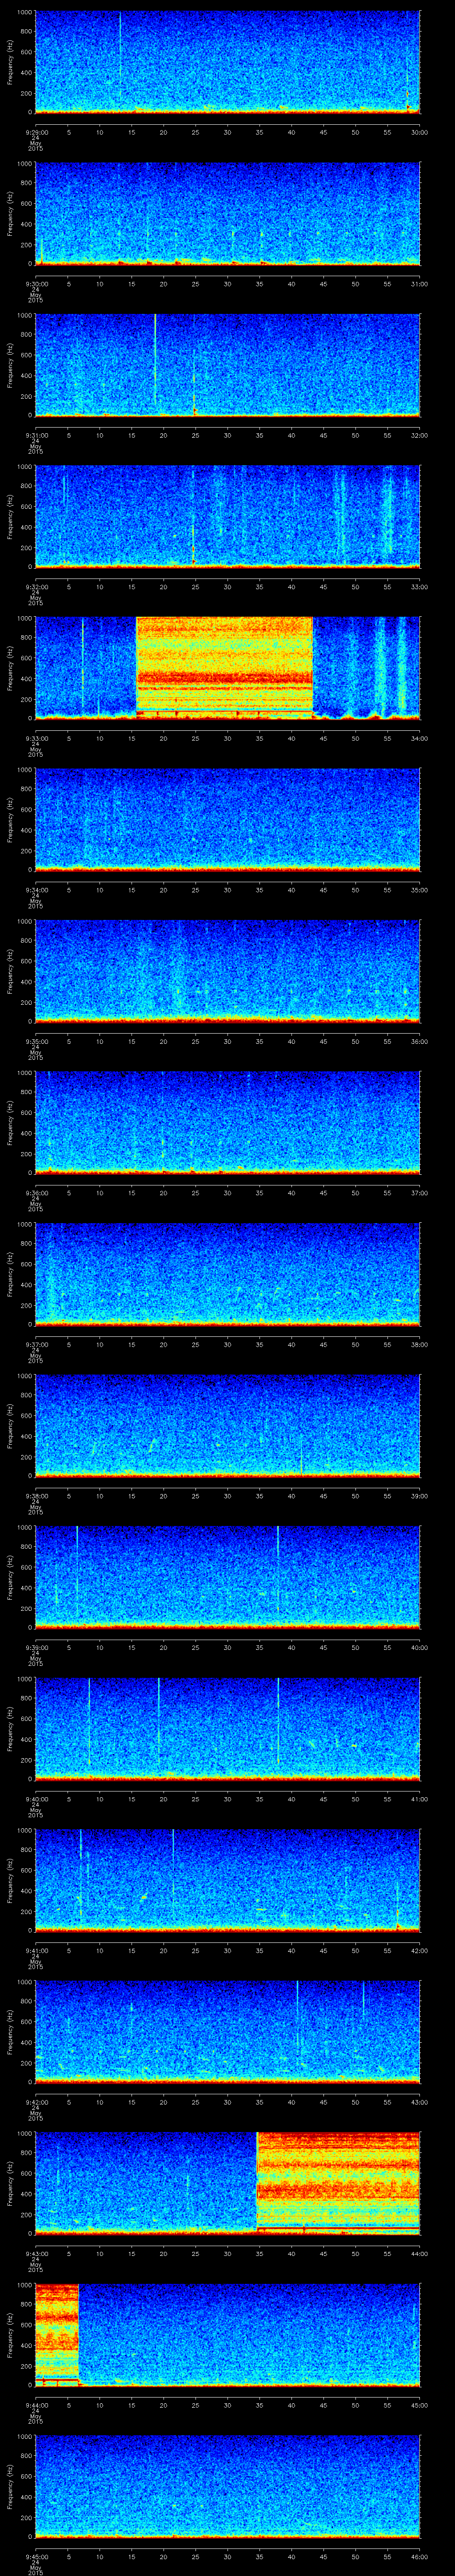Open the spectrogram panel starting at 9:42:00
Image resolution: width=455 pixels, height=2576 pixels.
click(x=227, y=2032)
